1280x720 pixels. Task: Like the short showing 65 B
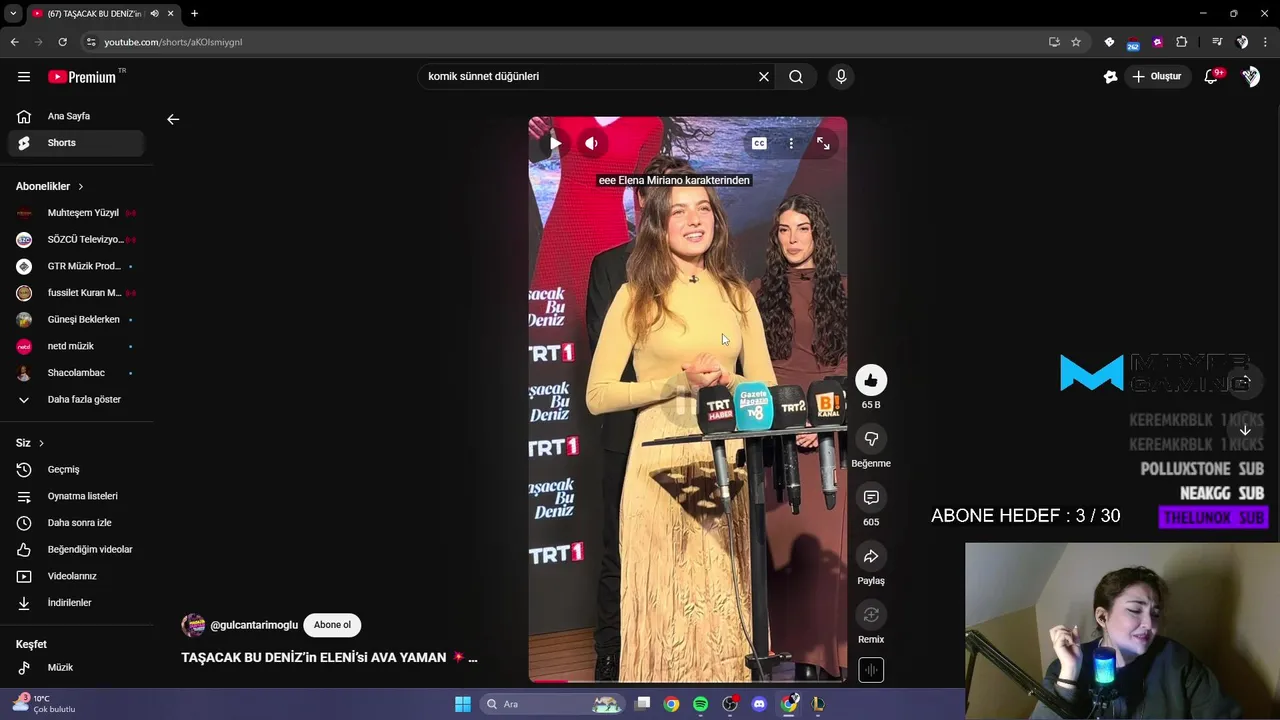(871, 380)
